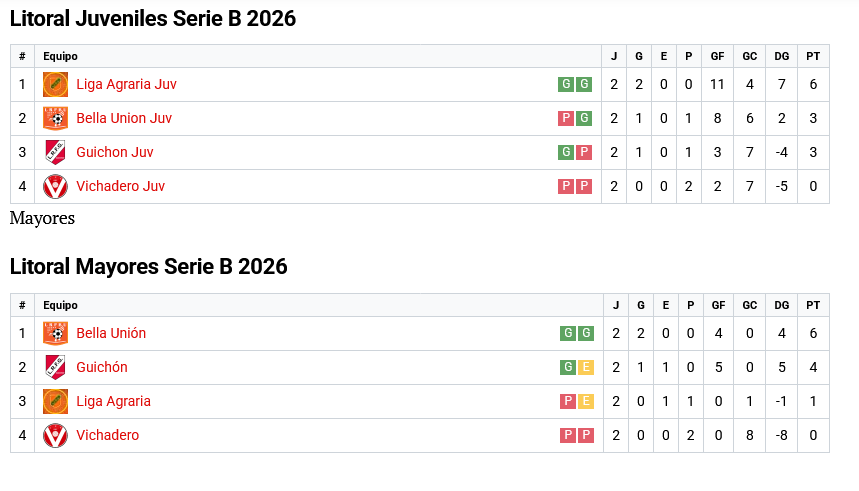
Task: Click Vichadero crest in Mayores table
Action: (55, 436)
